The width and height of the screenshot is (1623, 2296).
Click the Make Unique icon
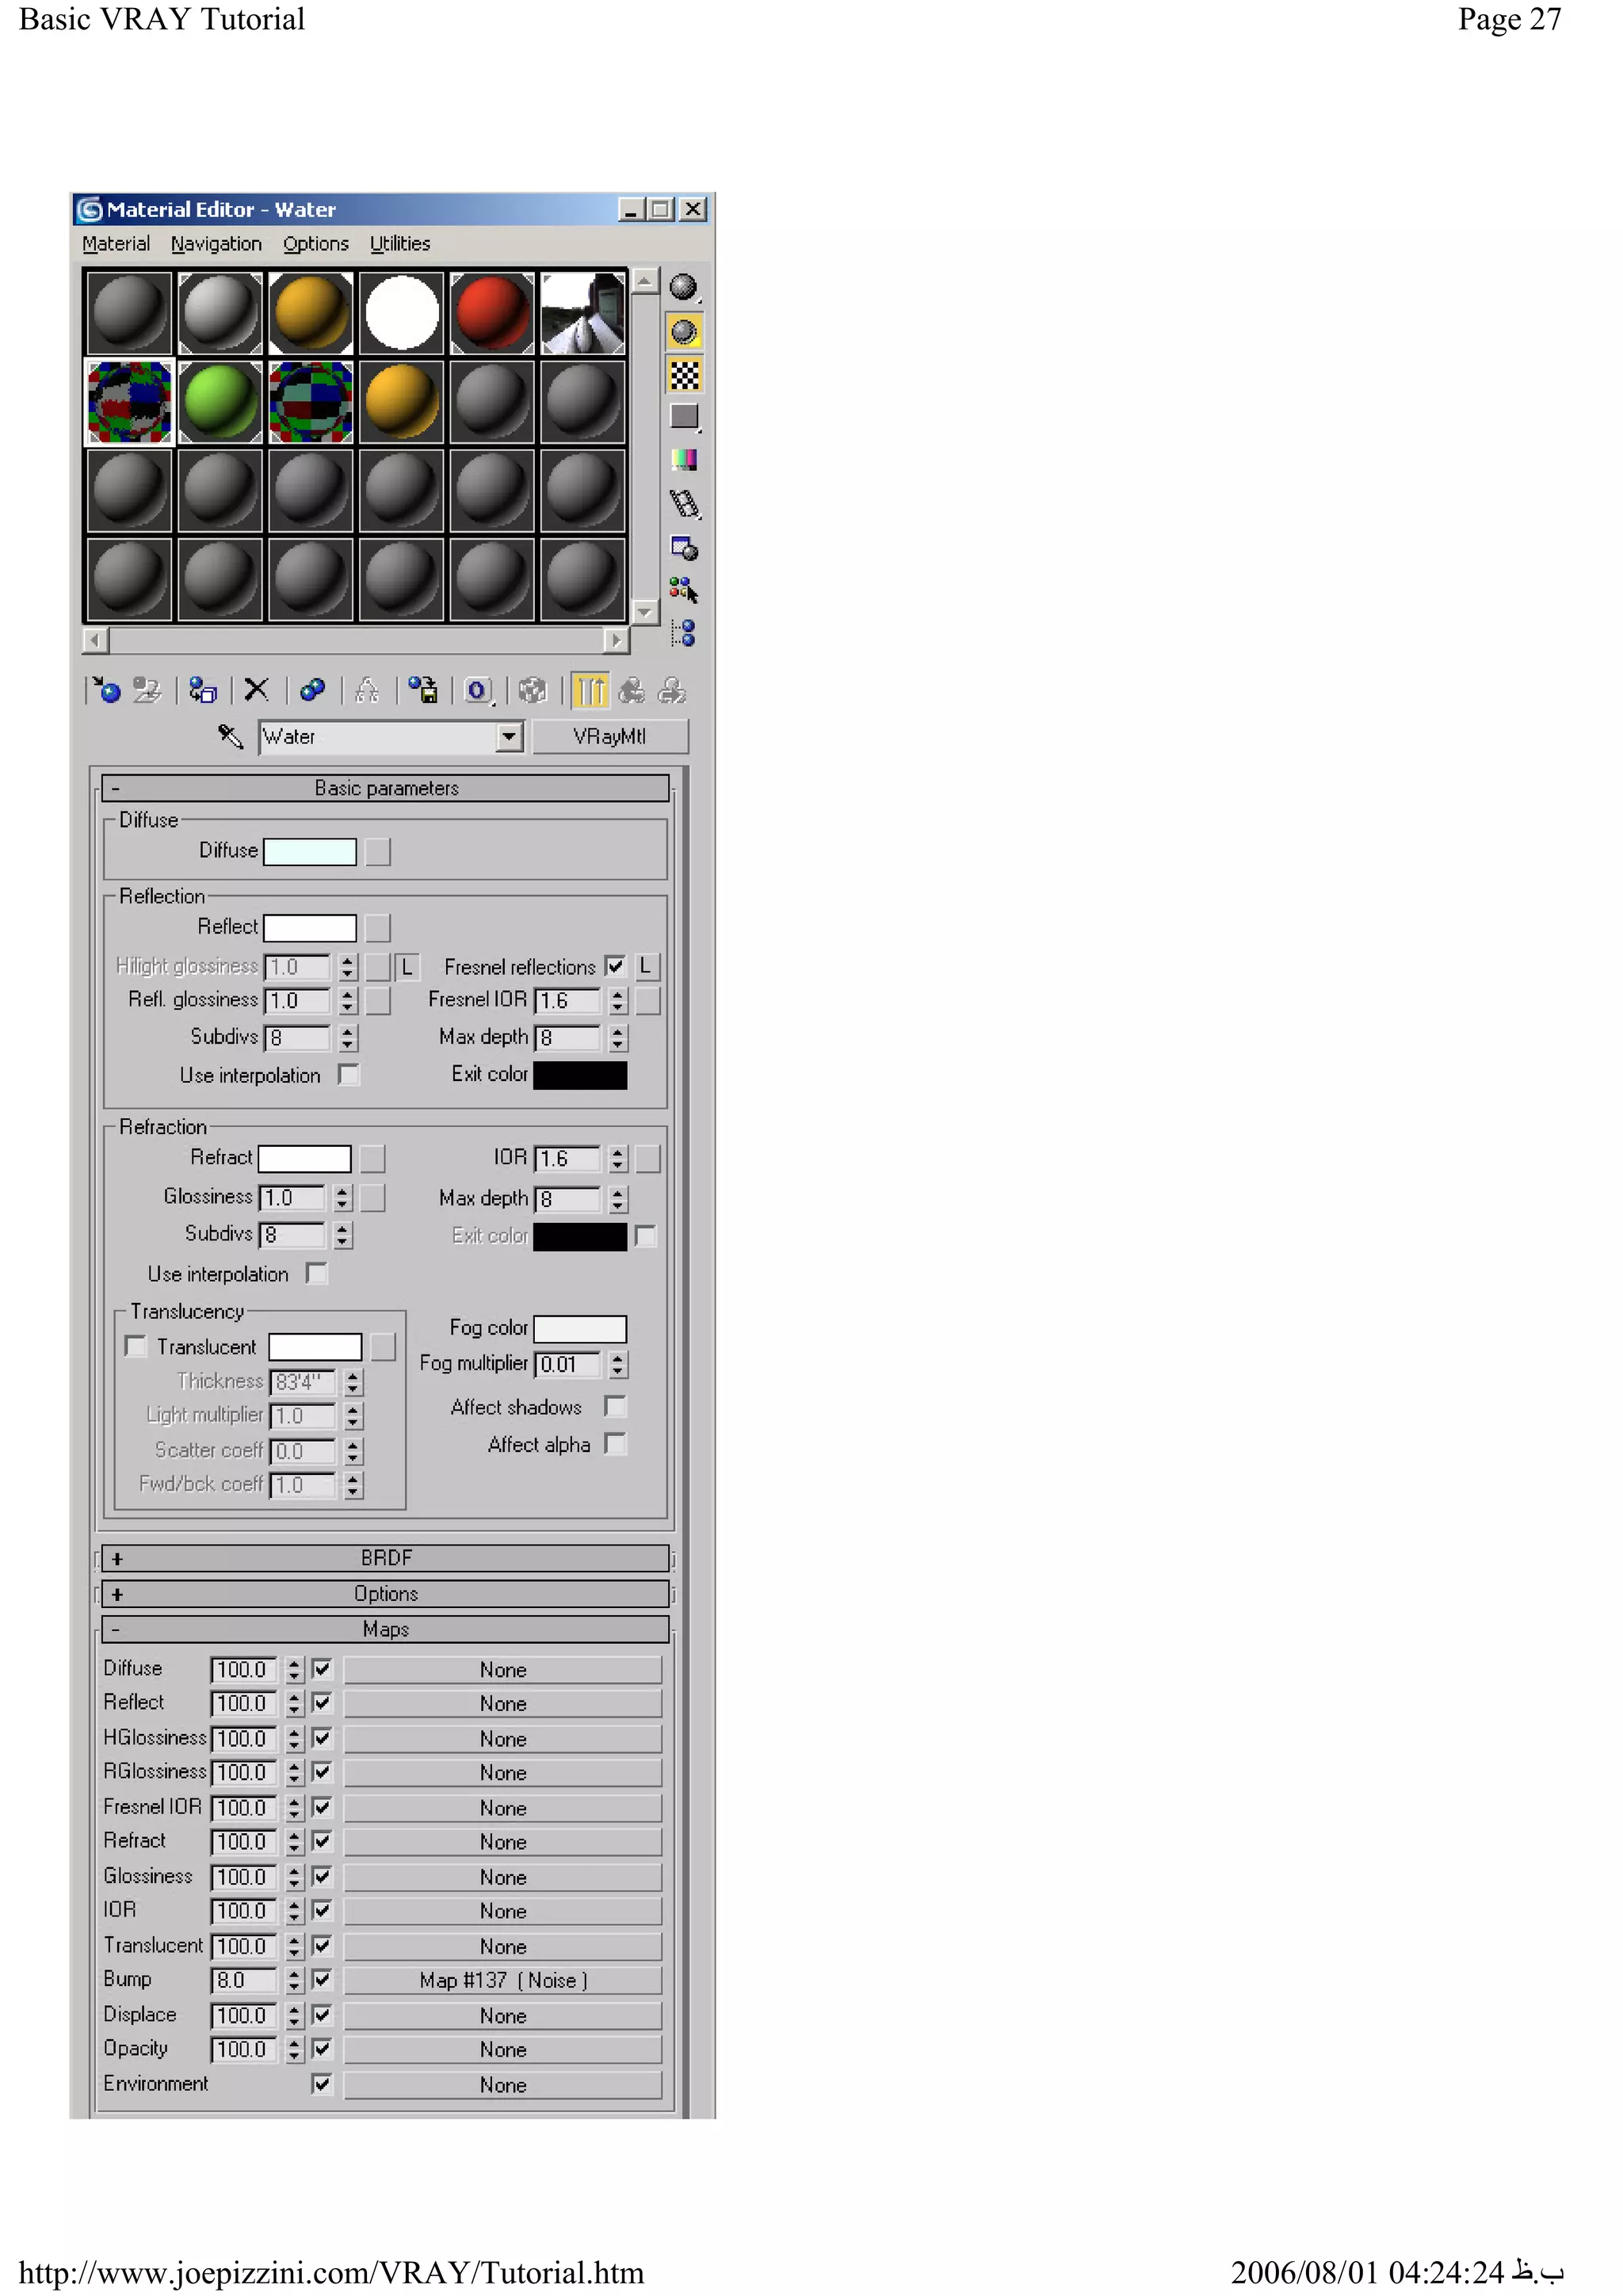tap(367, 691)
